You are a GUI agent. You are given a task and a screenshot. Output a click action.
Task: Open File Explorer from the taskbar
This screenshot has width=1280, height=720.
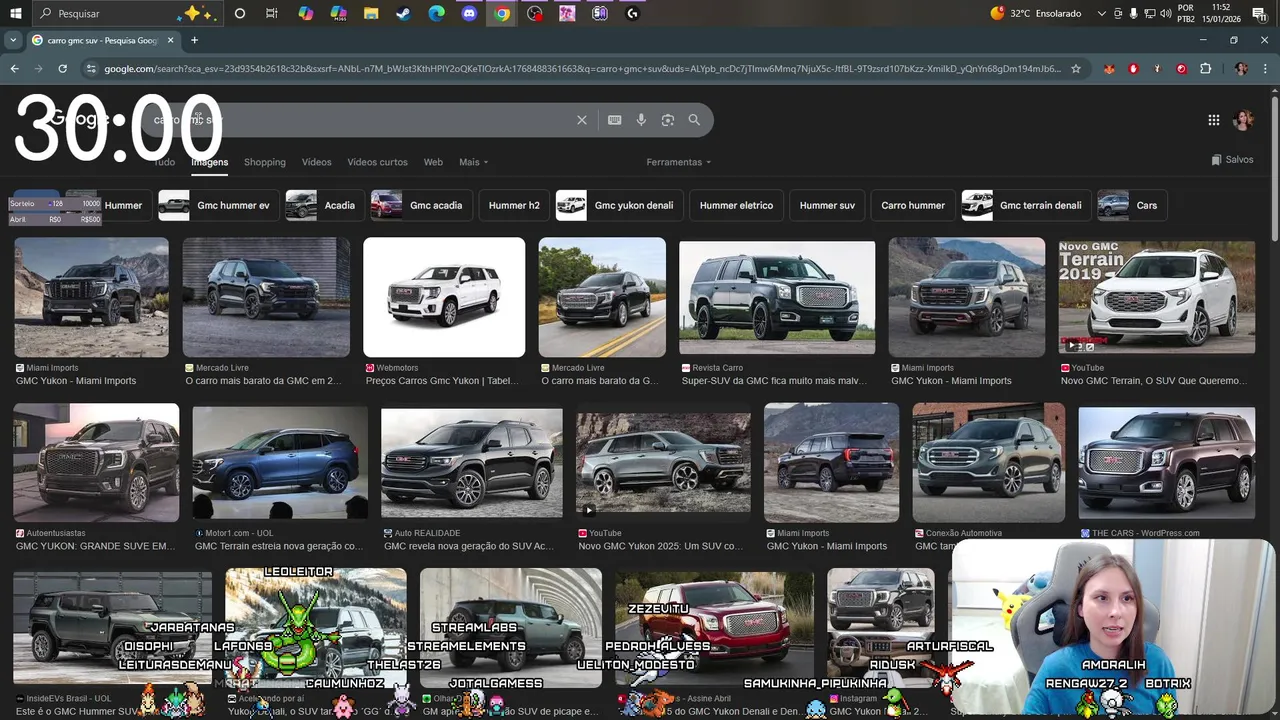[x=371, y=14]
